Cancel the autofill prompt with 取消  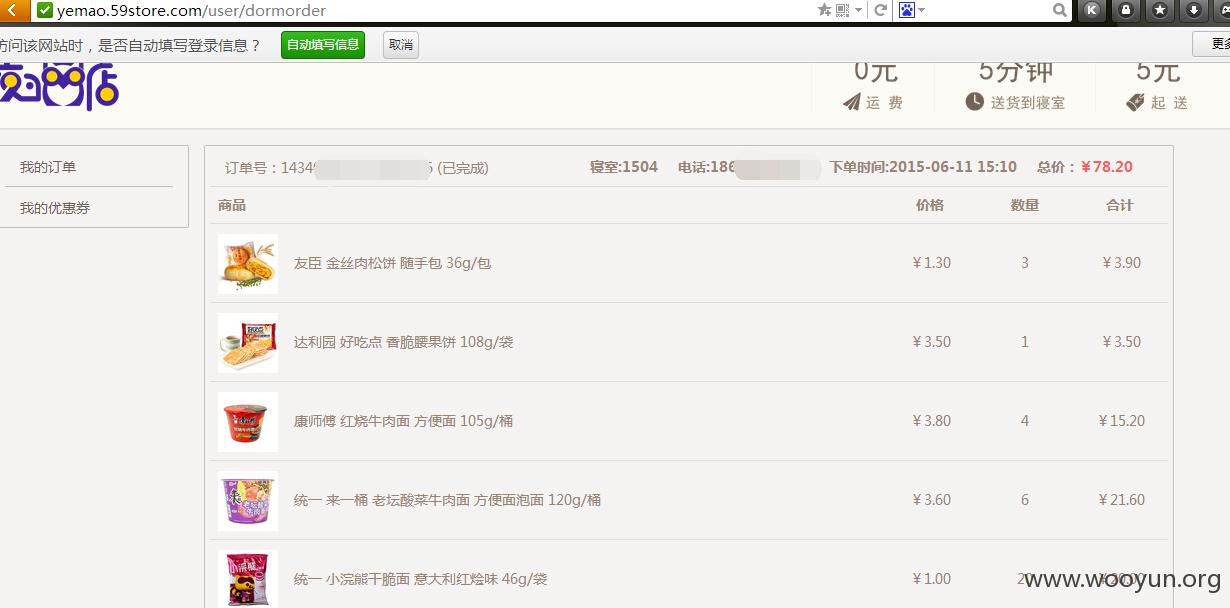(401, 45)
